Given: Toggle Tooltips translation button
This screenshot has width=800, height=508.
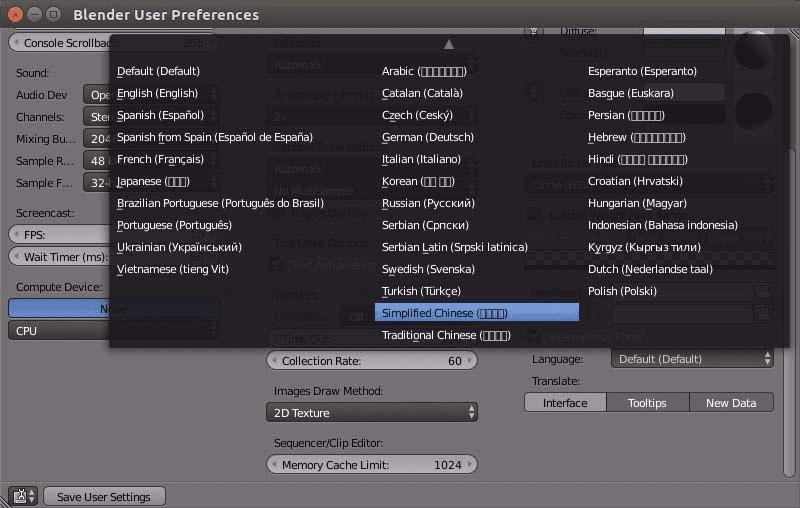Looking at the screenshot, I should tap(647, 402).
